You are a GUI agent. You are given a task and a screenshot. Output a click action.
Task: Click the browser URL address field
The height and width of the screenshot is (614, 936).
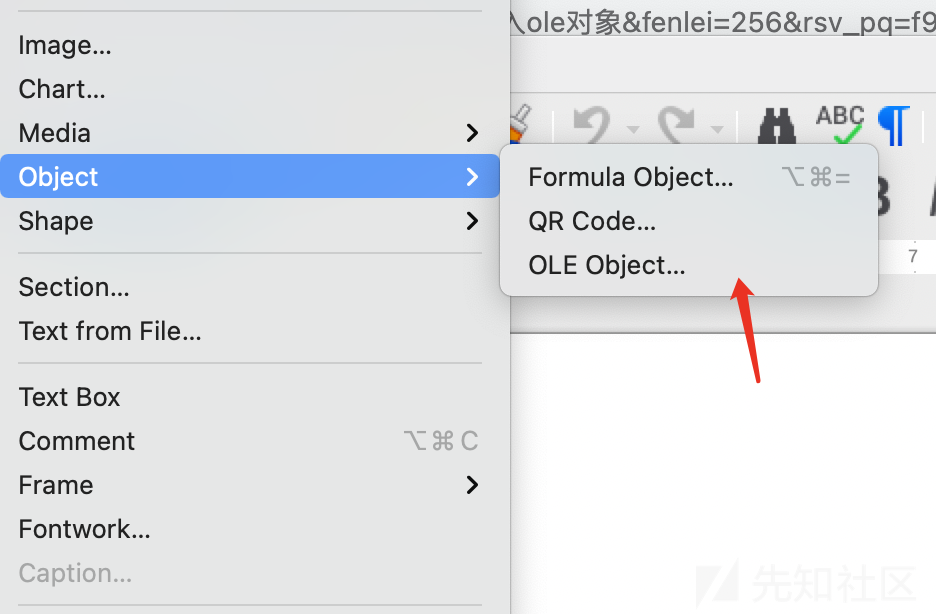coord(723,23)
